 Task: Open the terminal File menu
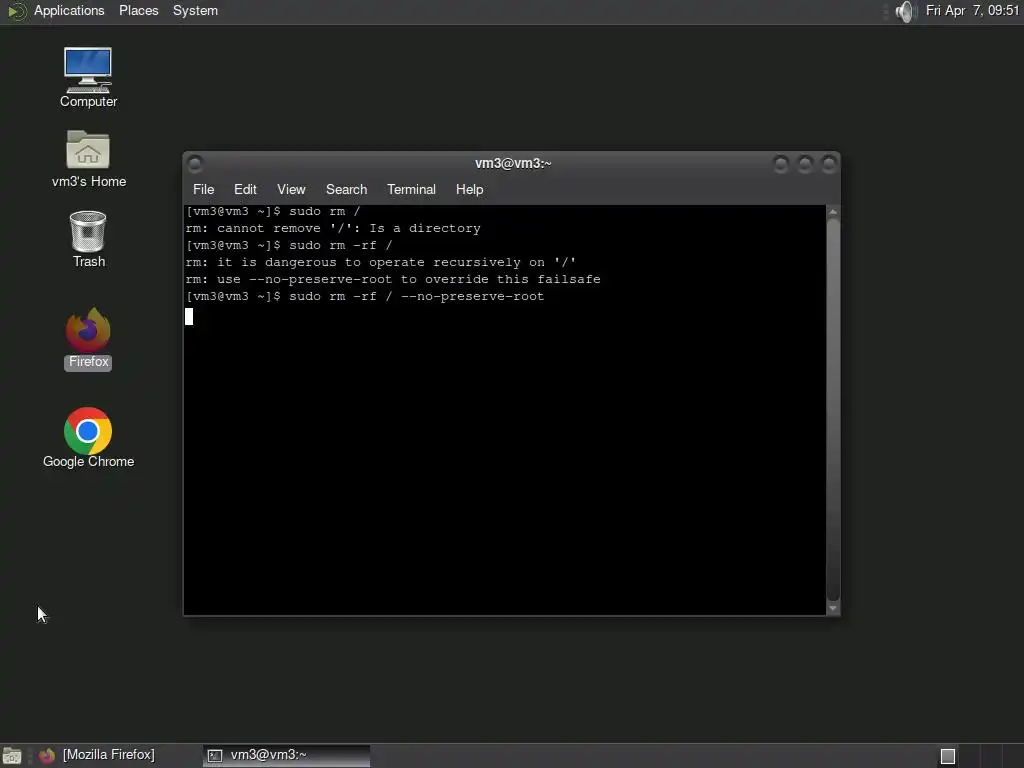pyautogui.click(x=203, y=189)
